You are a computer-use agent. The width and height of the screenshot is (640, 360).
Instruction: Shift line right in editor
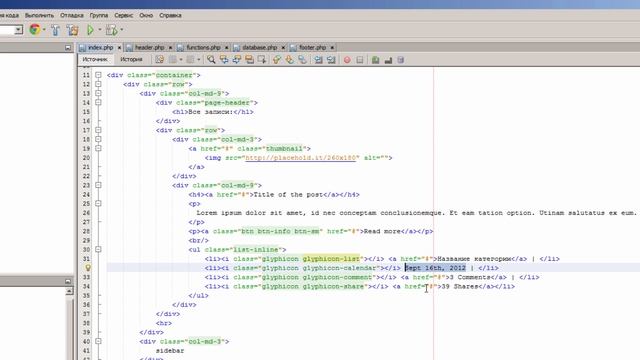point(331,60)
